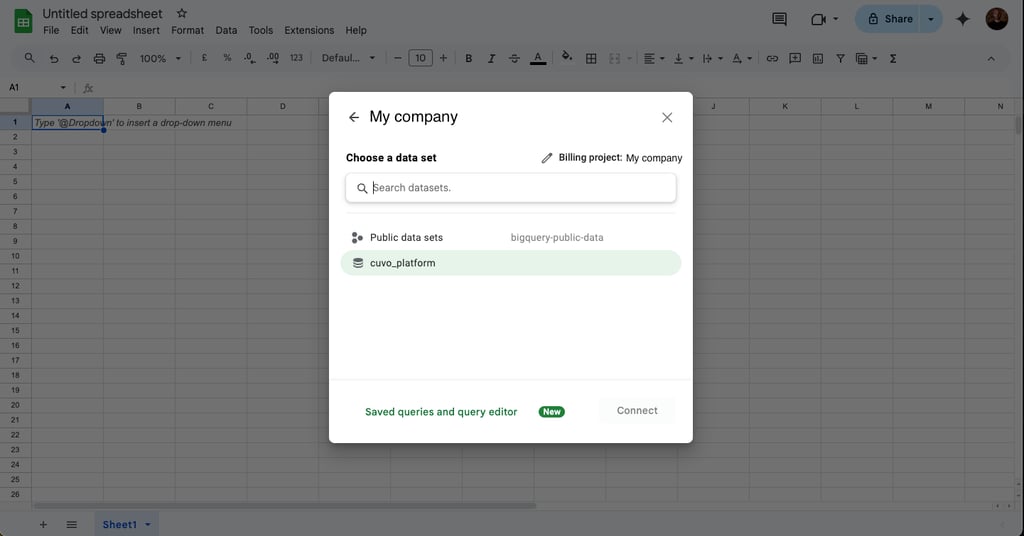Image resolution: width=1024 pixels, height=536 pixels.
Task: Toggle strikethrough formatting
Action: point(514,59)
